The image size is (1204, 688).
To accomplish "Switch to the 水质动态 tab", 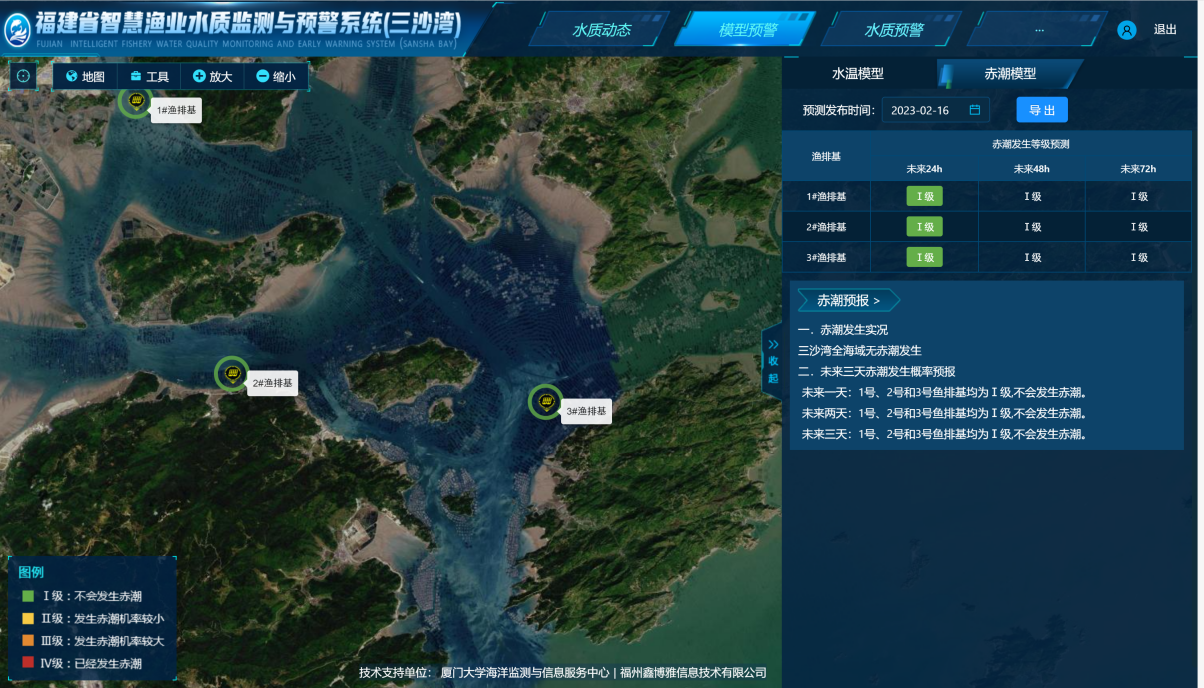I will (x=601, y=30).
